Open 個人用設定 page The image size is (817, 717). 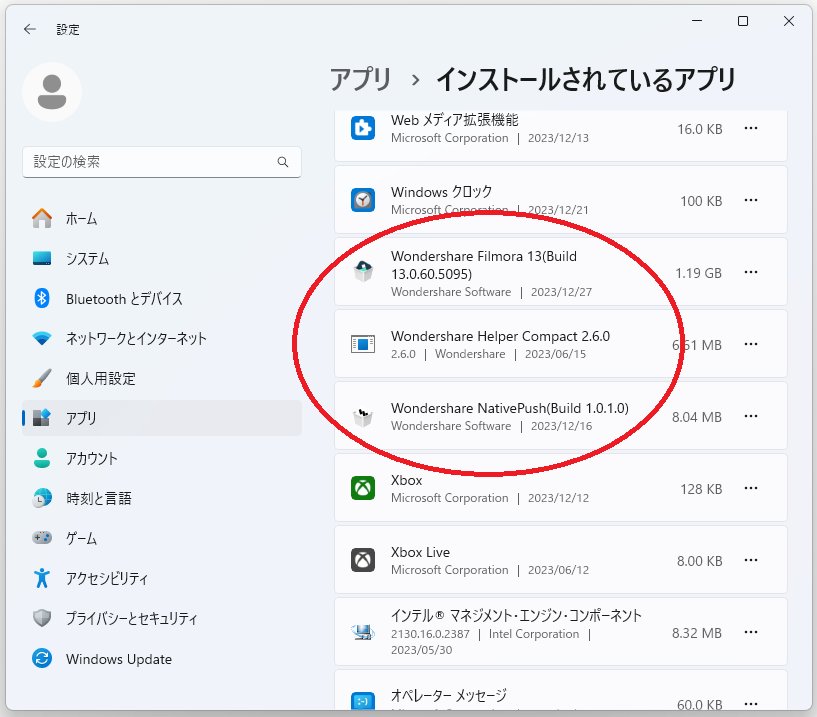(x=162, y=379)
